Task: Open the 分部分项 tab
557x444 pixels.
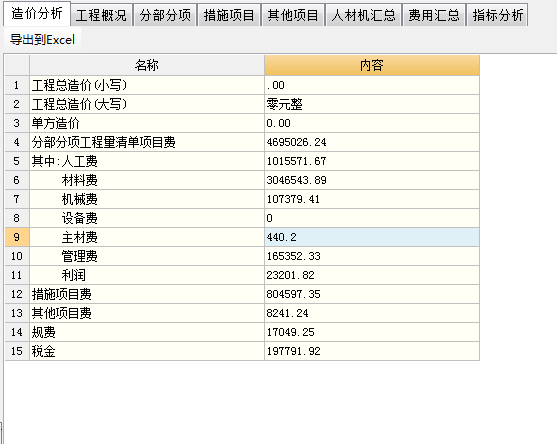Action: click(165, 15)
